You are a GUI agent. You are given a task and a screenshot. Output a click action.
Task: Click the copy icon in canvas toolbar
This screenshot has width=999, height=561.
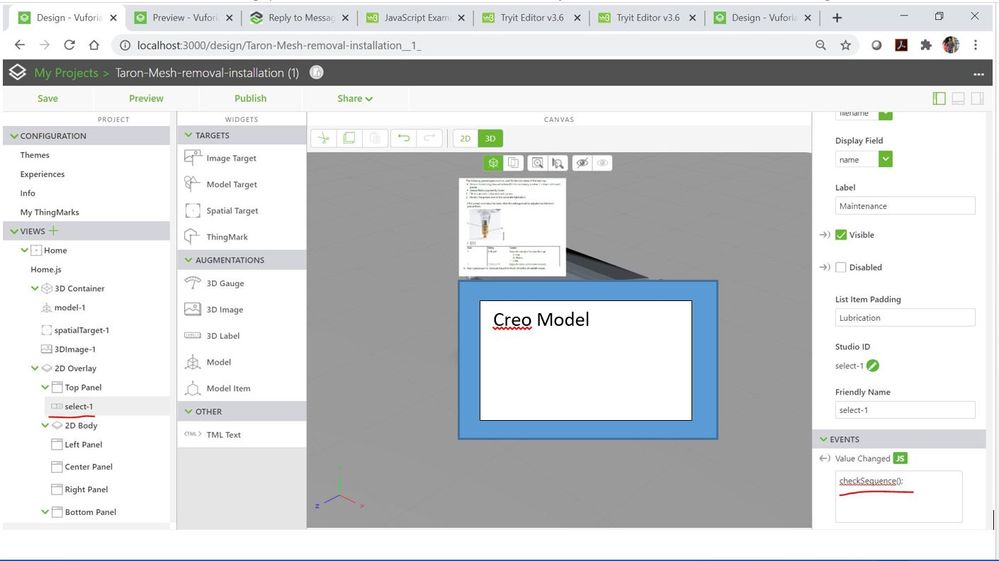click(x=349, y=138)
